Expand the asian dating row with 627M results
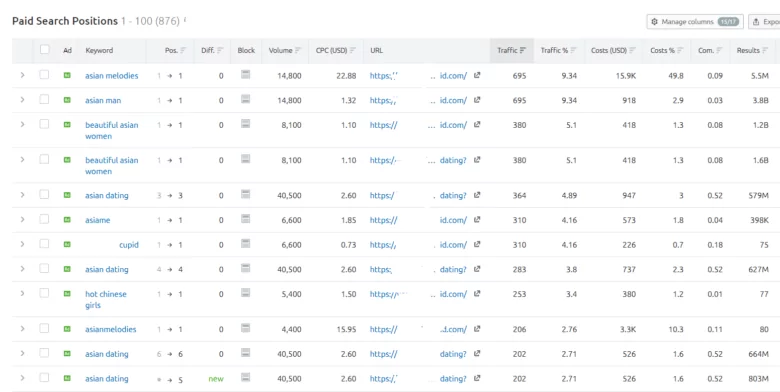780x392 pixels. 22,269
